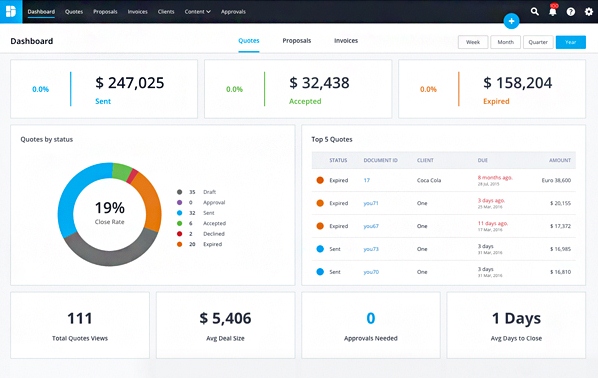The height and width of the screenshot is (378, 598).
Task: Click 111 Total Quotes Views card
Action: tap(80, 325)
